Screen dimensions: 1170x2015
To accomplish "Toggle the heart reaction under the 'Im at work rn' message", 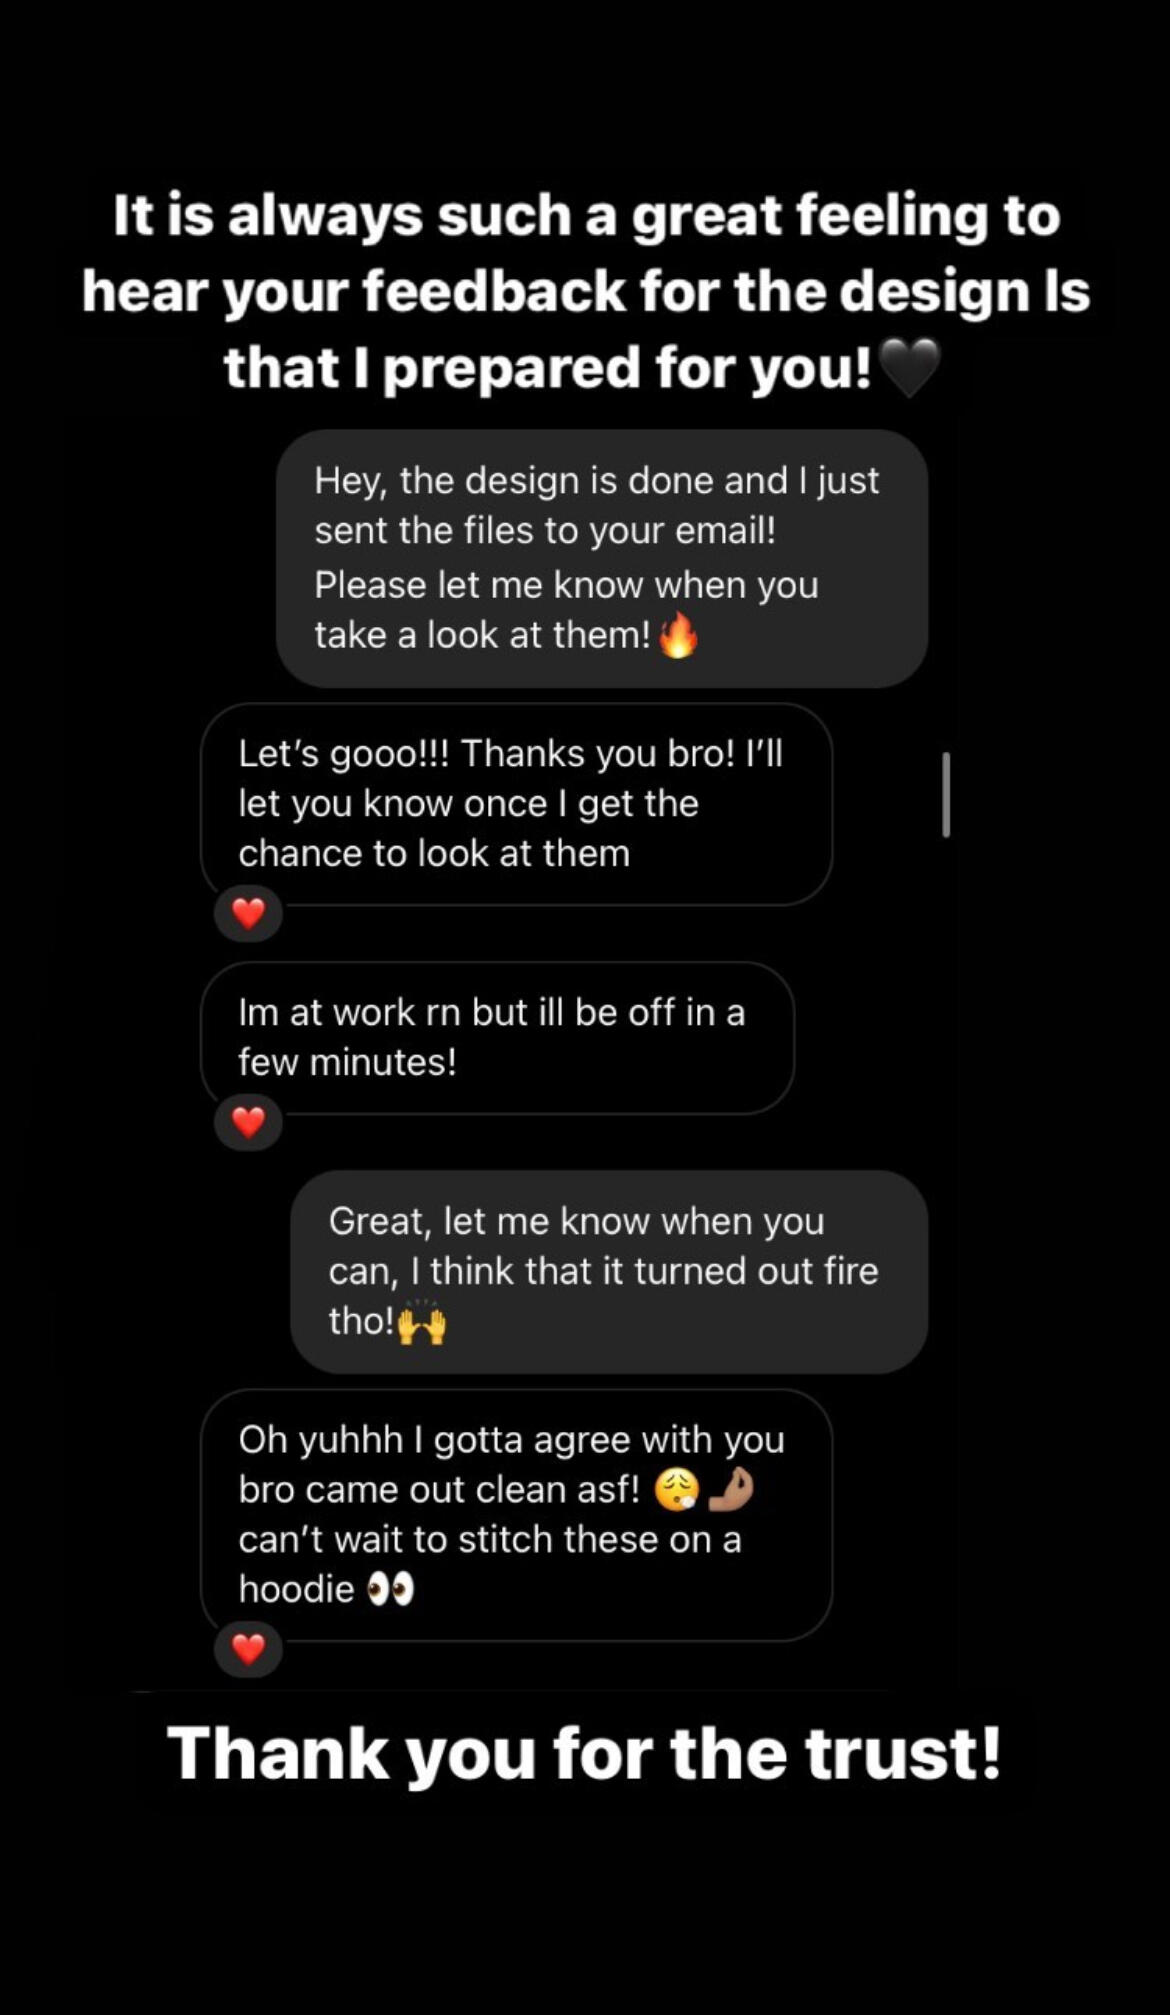I will pos(248,1122).
